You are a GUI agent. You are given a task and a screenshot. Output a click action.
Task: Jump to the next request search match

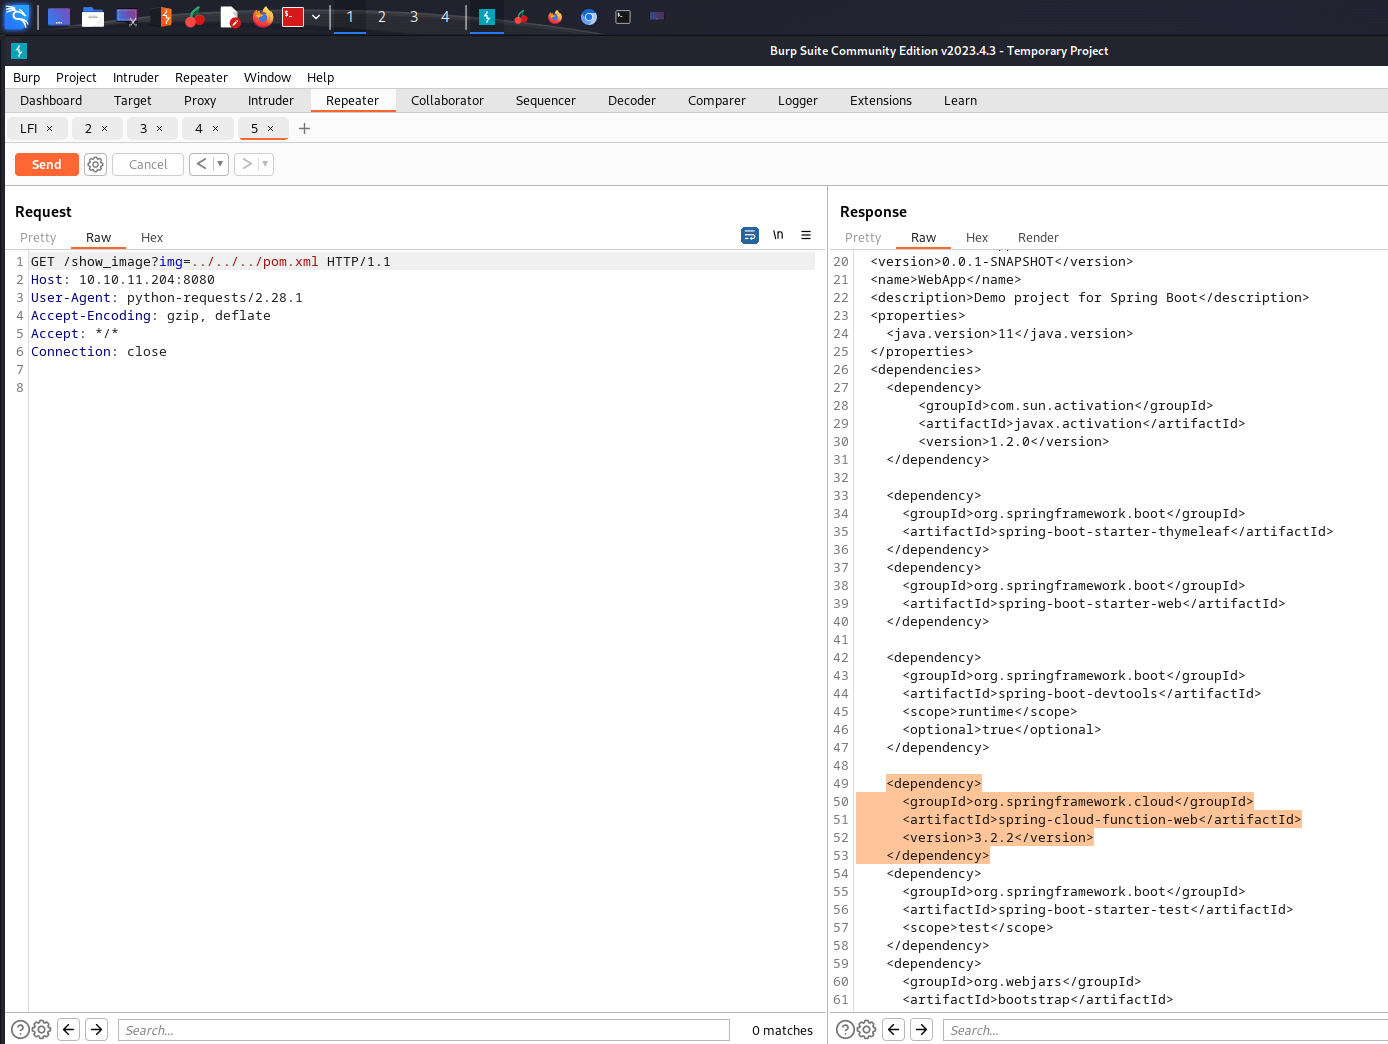point(97,1029)
